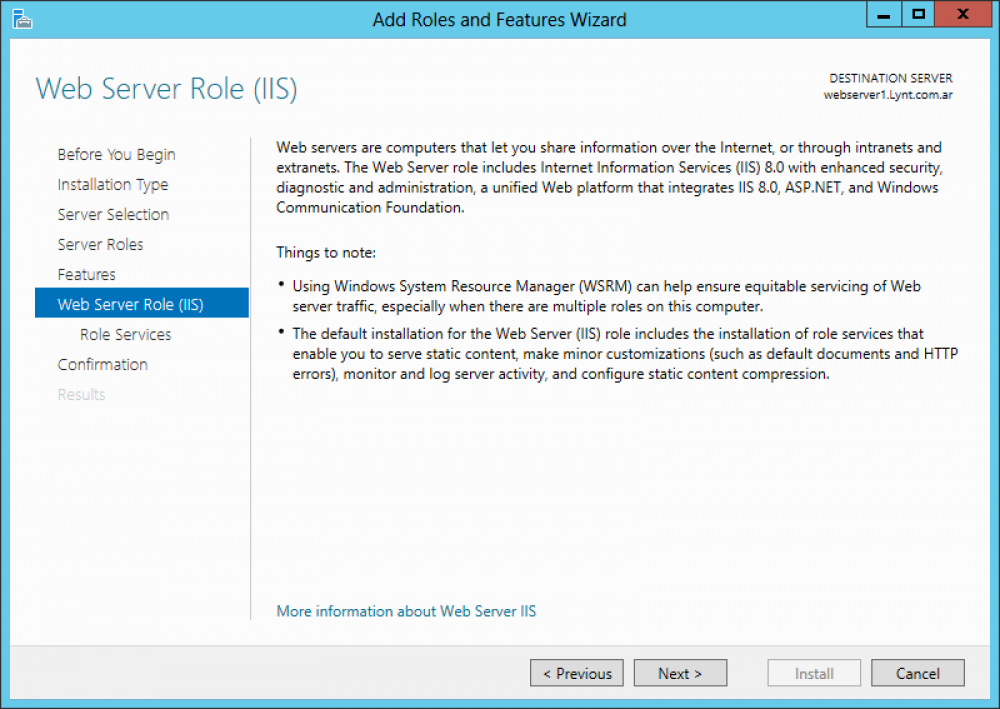Open the Installation Type step
Image resolution: width=1000 pixels, height=709 pixels.
(x=113, y=184)
